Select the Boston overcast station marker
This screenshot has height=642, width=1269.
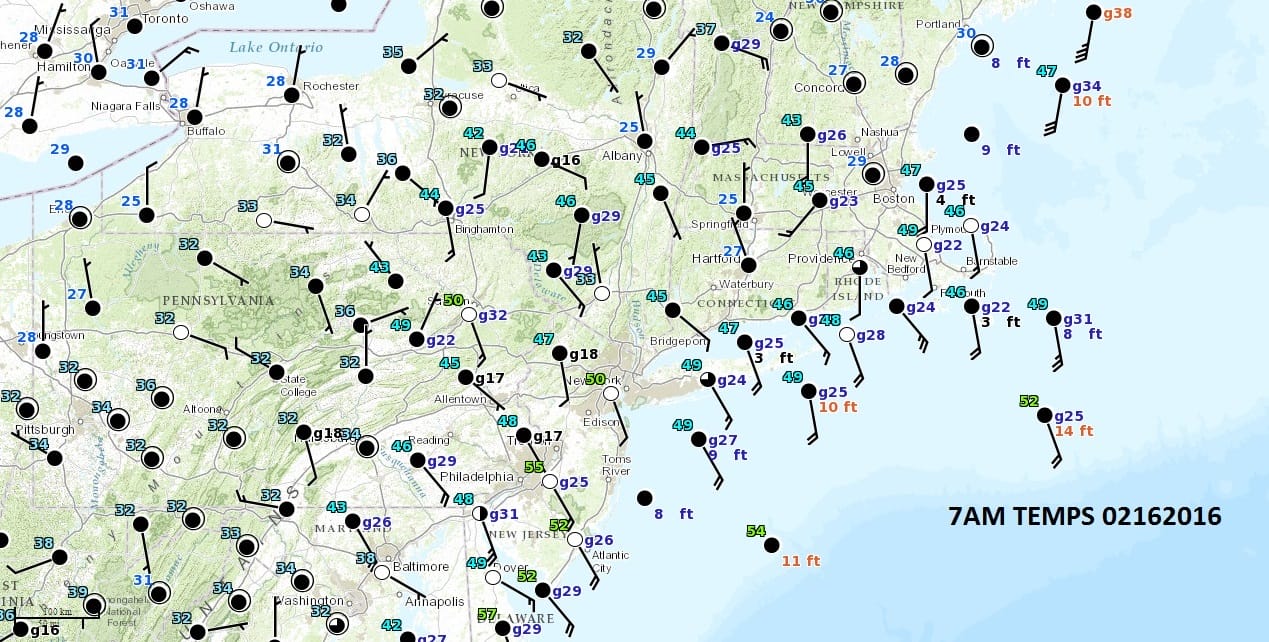[874, 173]
